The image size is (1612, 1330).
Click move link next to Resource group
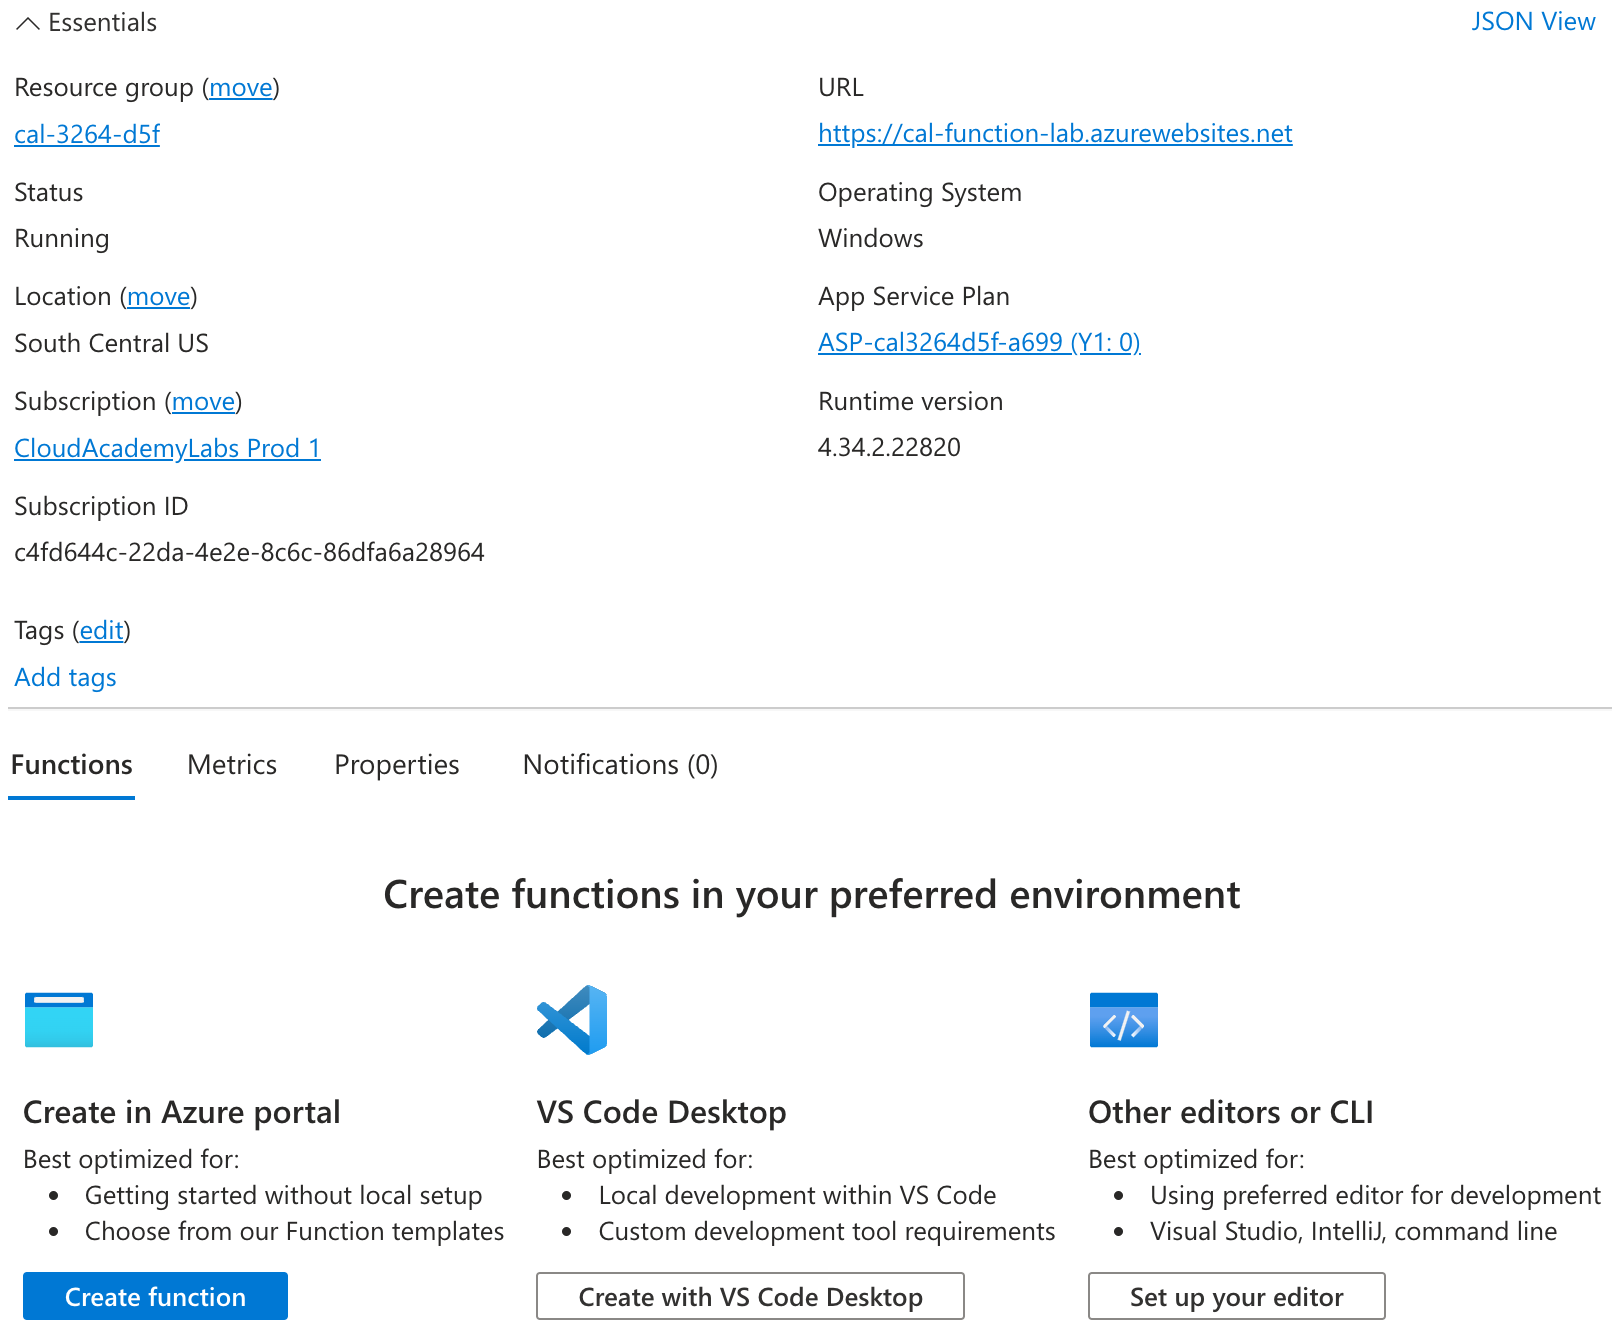coord(241,88)
